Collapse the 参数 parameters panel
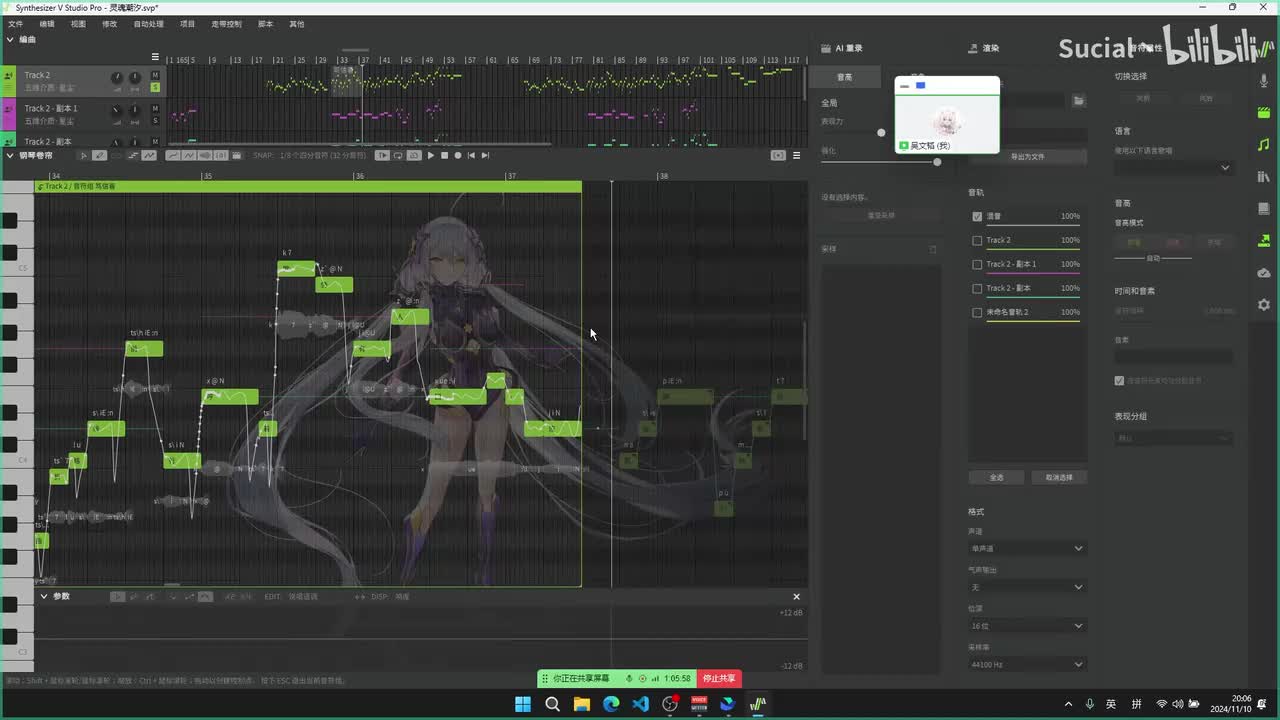This screenshot has width=1280, height=720. pyautogui.click(x=43, y=596)
